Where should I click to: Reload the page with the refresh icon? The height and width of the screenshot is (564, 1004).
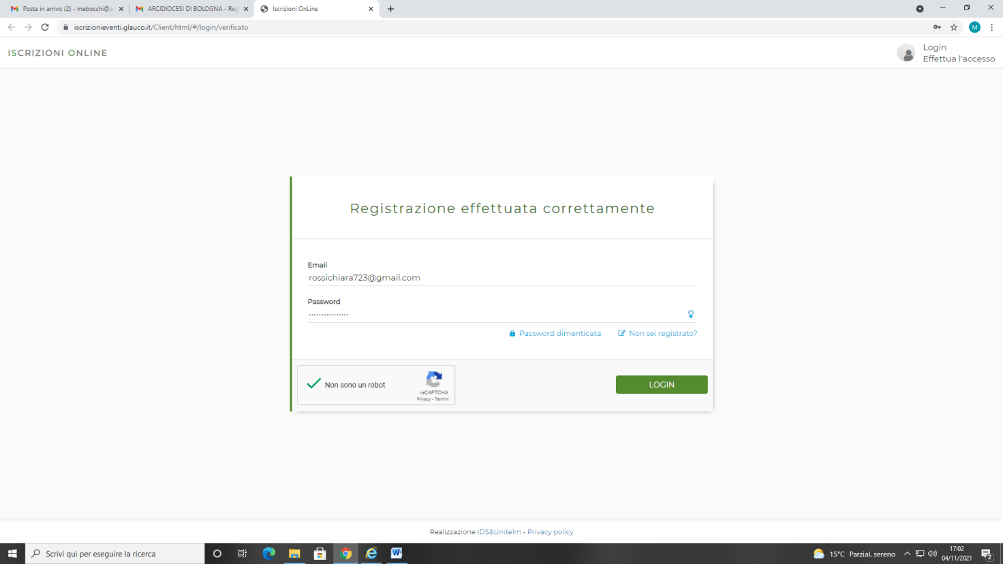pyautogui.click(x=45, y=27)
